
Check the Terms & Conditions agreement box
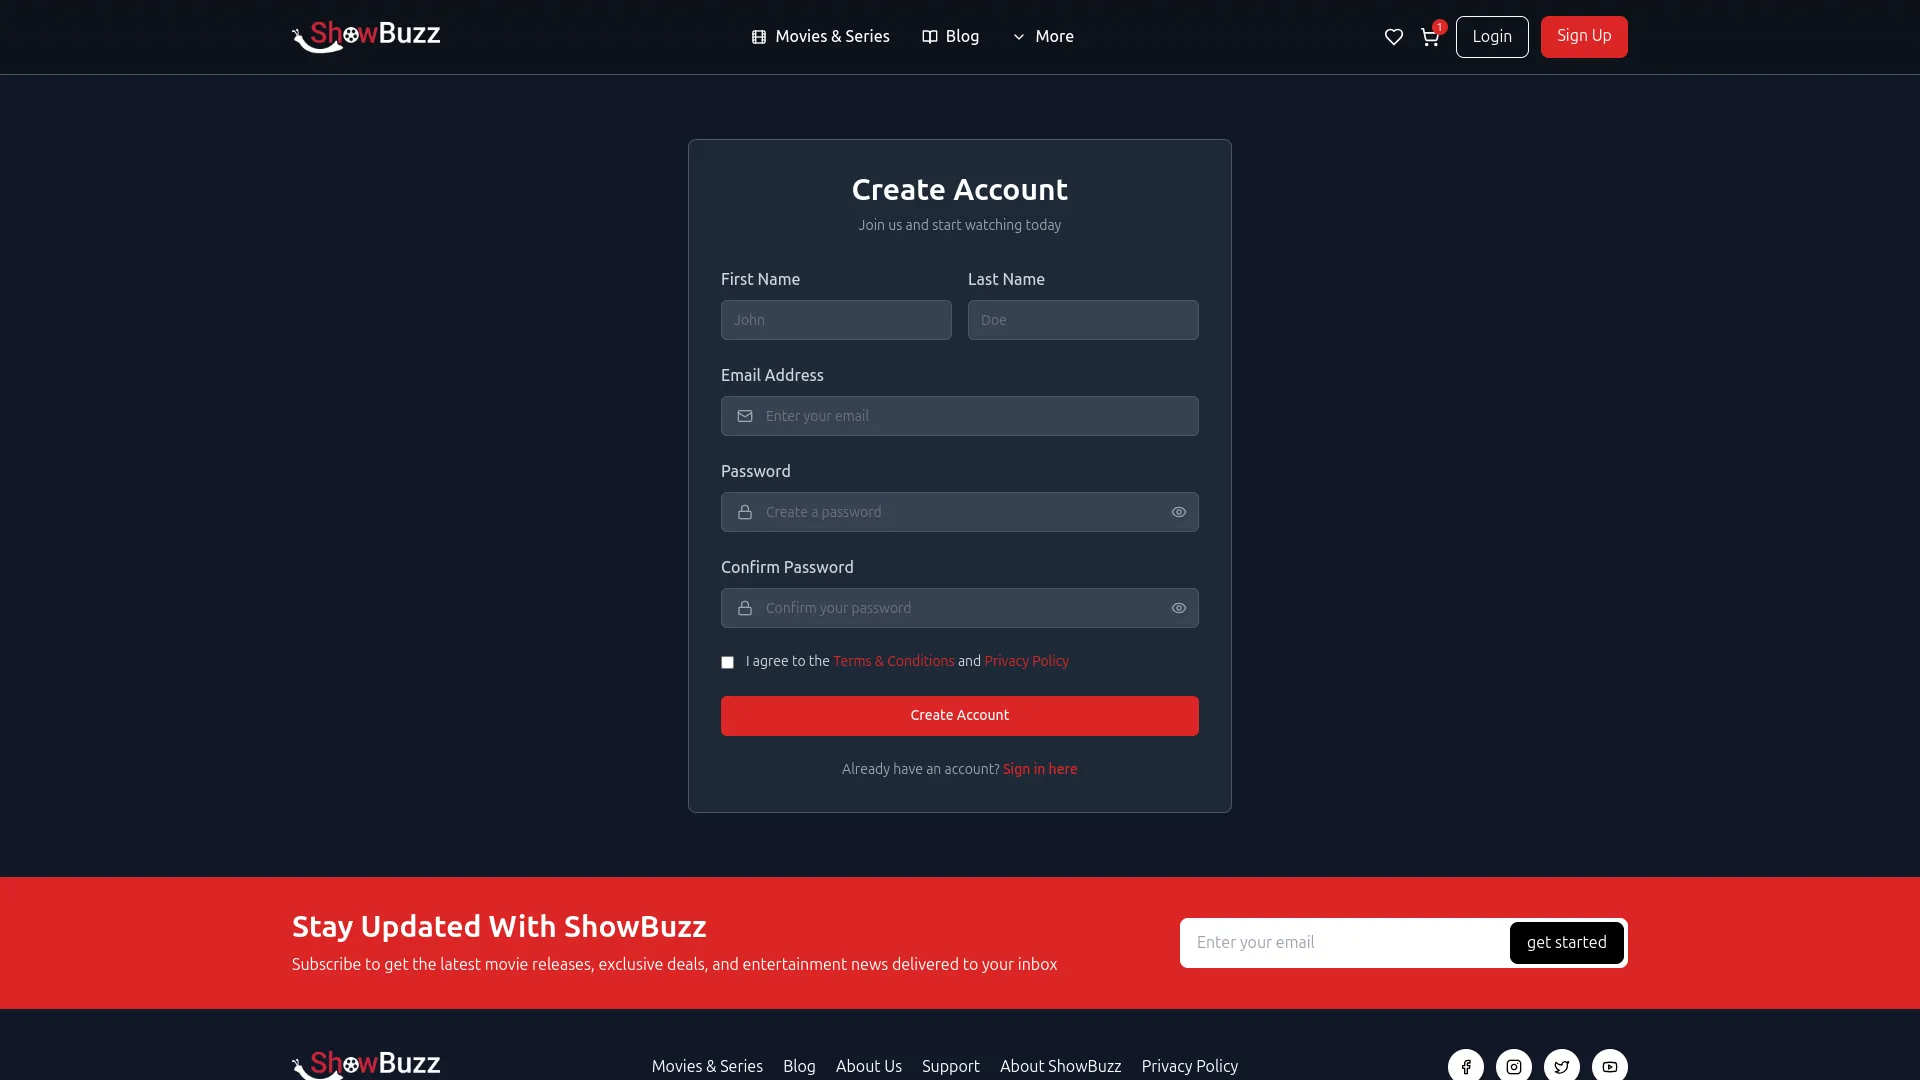(x=728, y=662)
